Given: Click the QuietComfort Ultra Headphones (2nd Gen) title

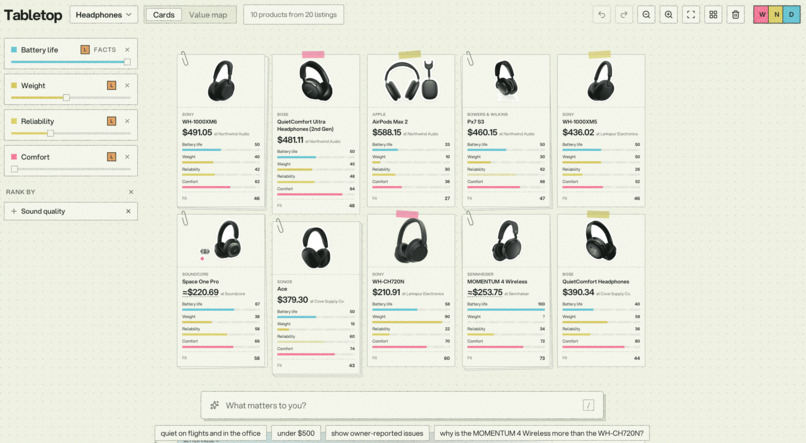Looking at the screenshot, I should coord(305,125).
